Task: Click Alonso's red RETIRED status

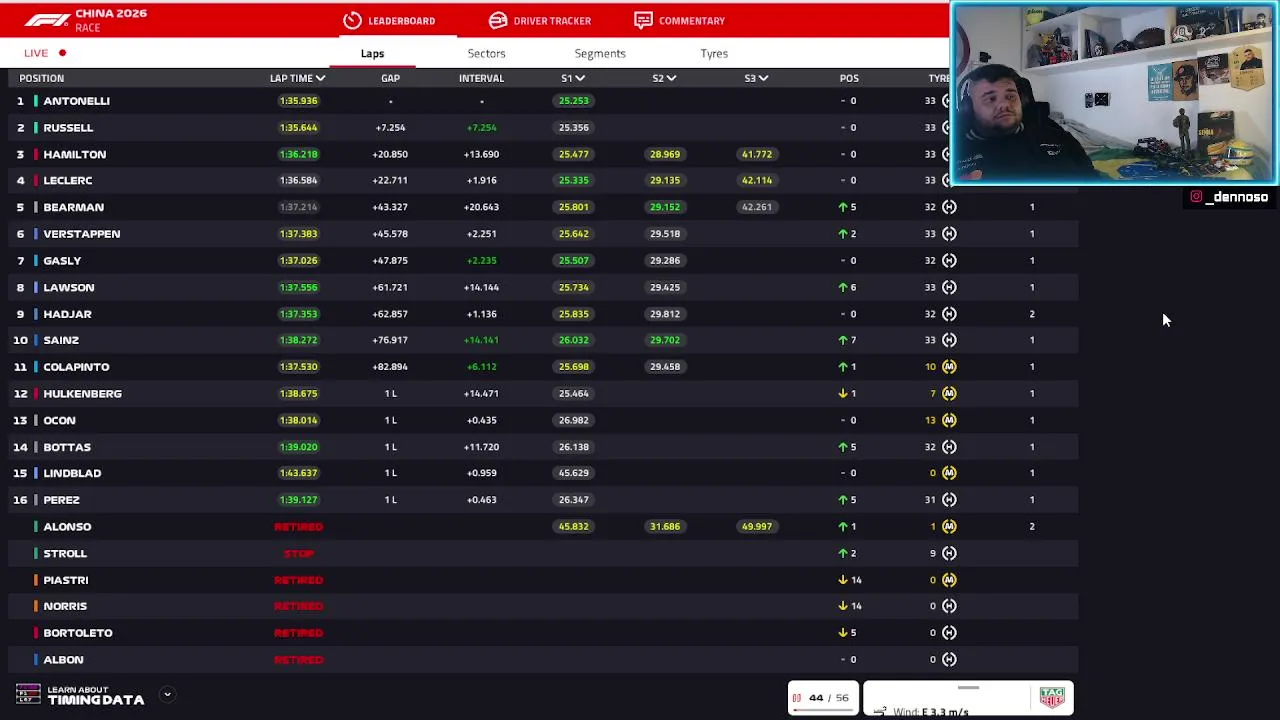Action: 298,526
